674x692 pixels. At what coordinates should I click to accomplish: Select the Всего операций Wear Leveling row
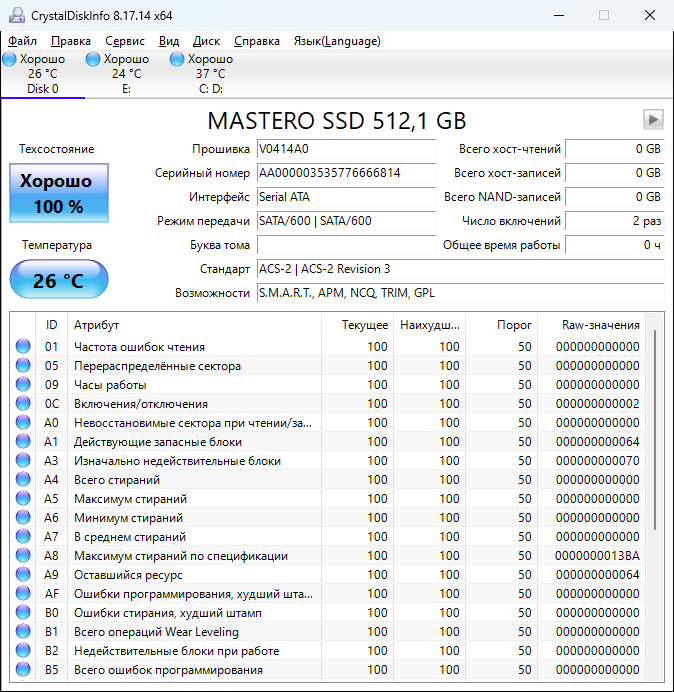329,632
